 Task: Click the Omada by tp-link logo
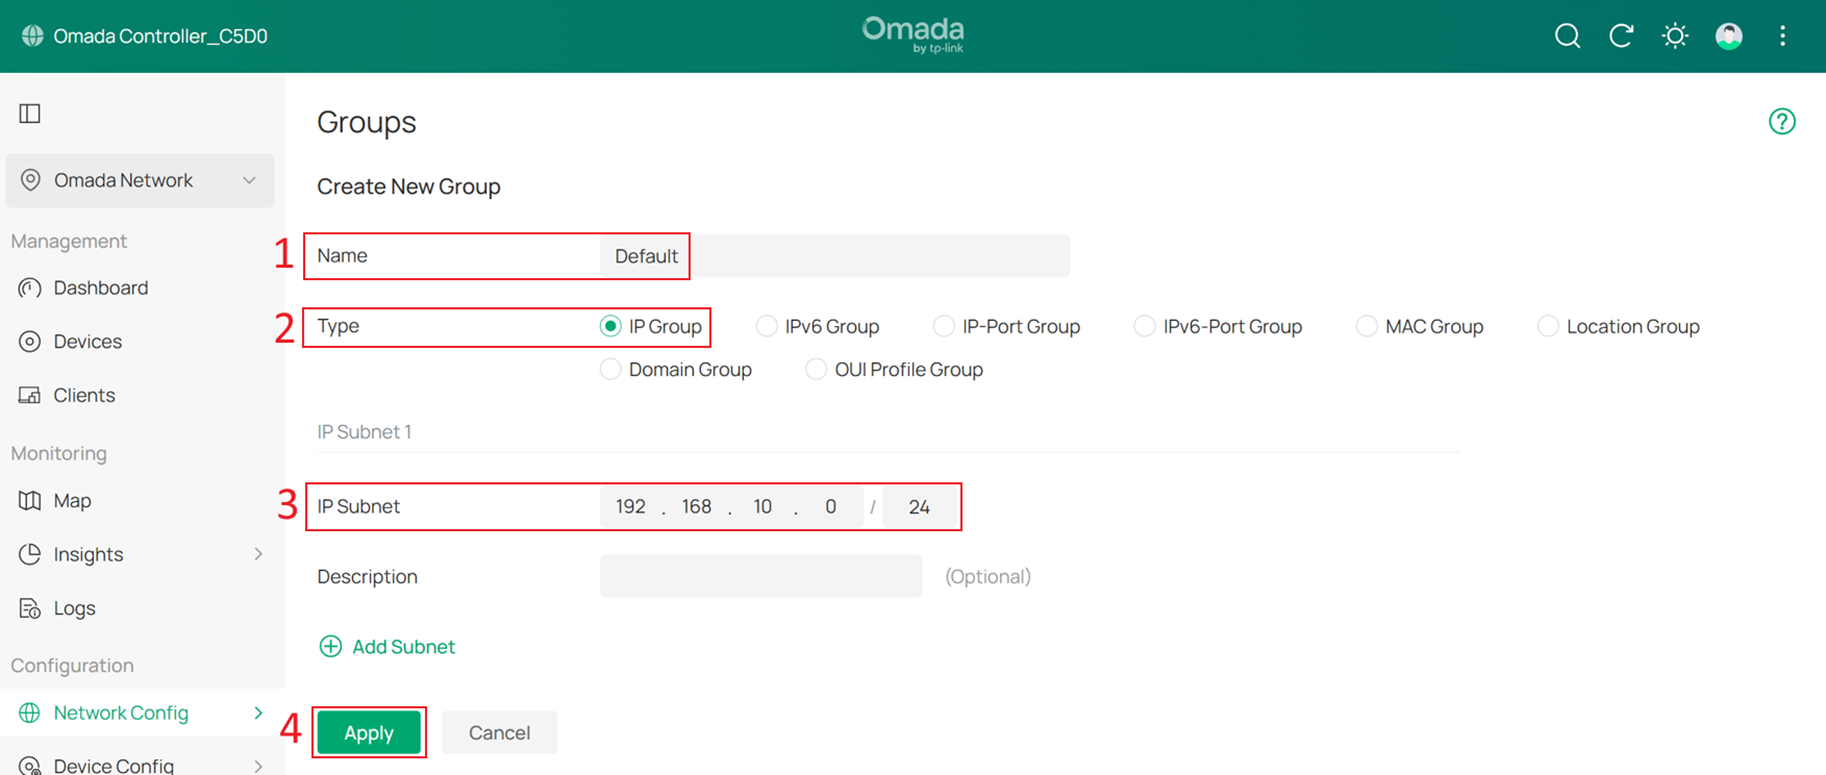click(913, 35)
